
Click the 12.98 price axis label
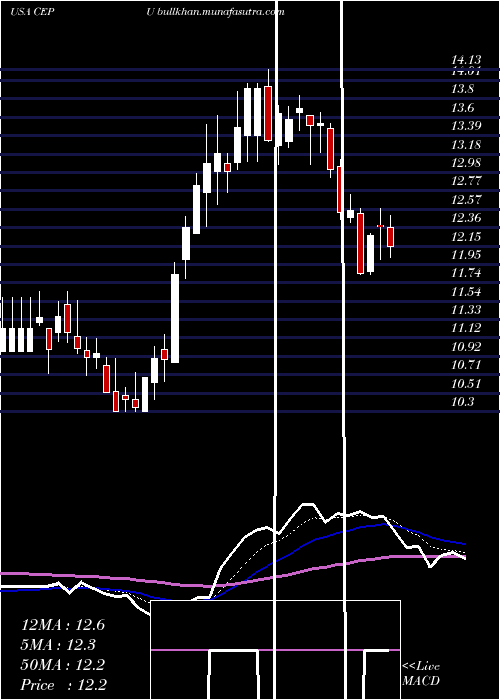click(x=466, y=162)
